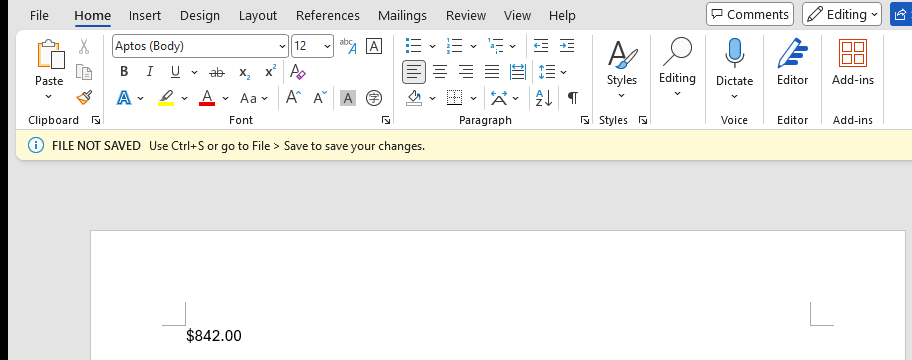The height and width of the screenshot is (360, 912).
Task: Click the $842.00 text in document
Action: (213, 336)
